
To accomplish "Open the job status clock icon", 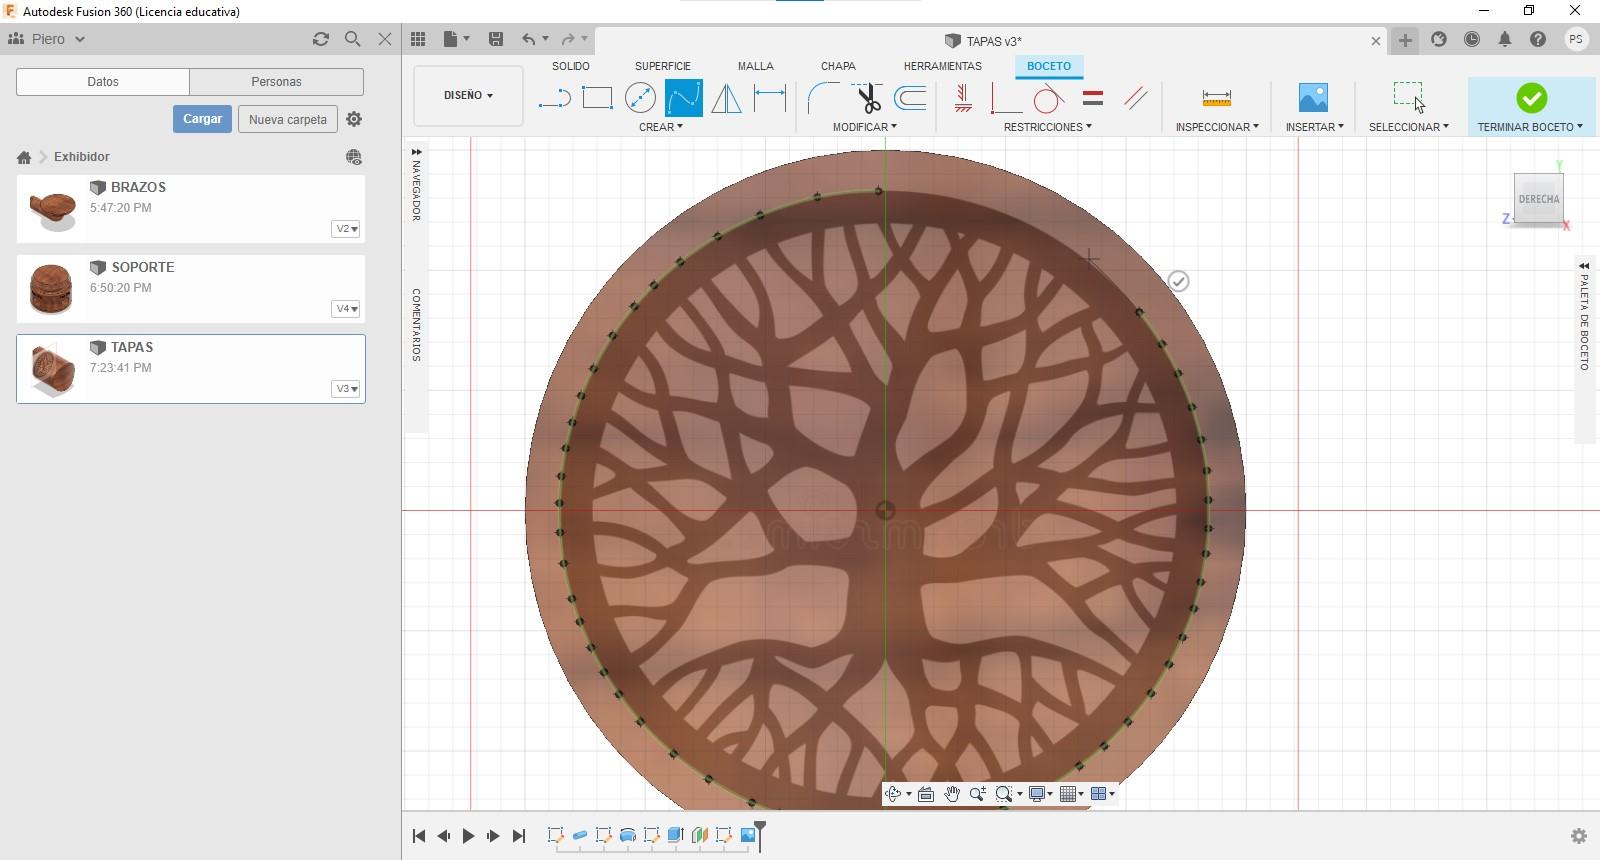I will tap(1472, 39).
